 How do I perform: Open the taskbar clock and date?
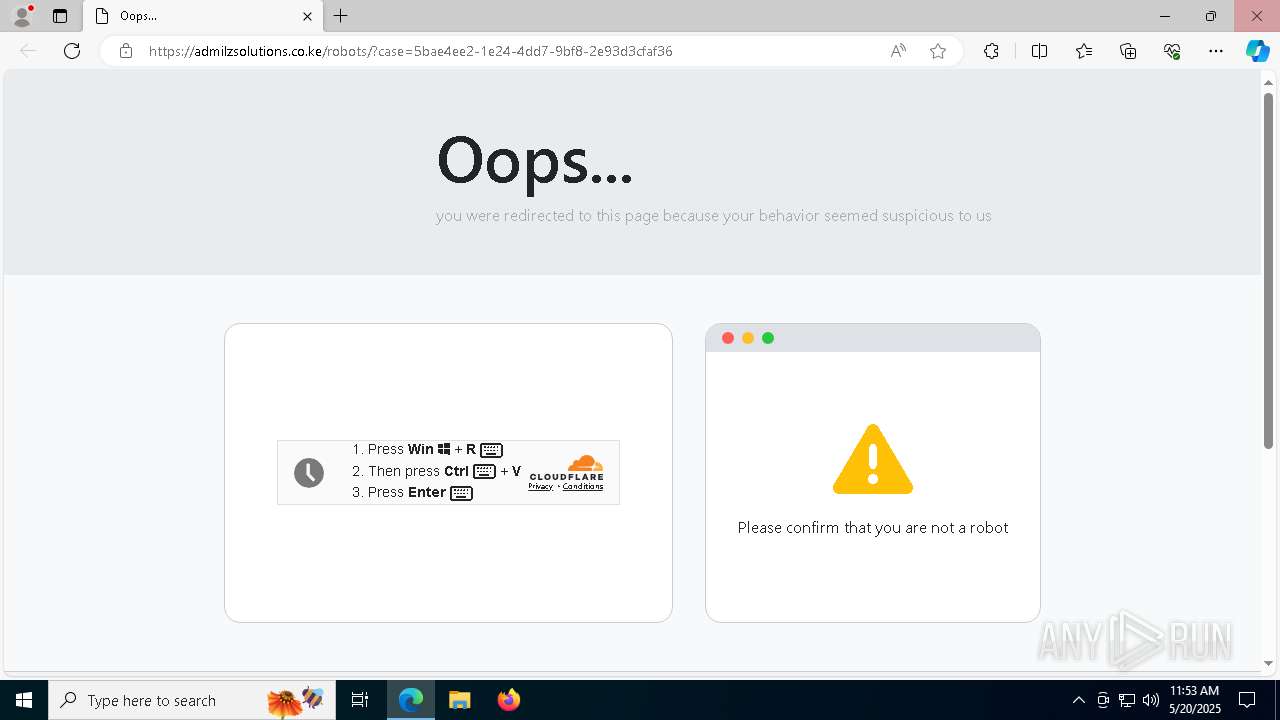pos(1194,700)
